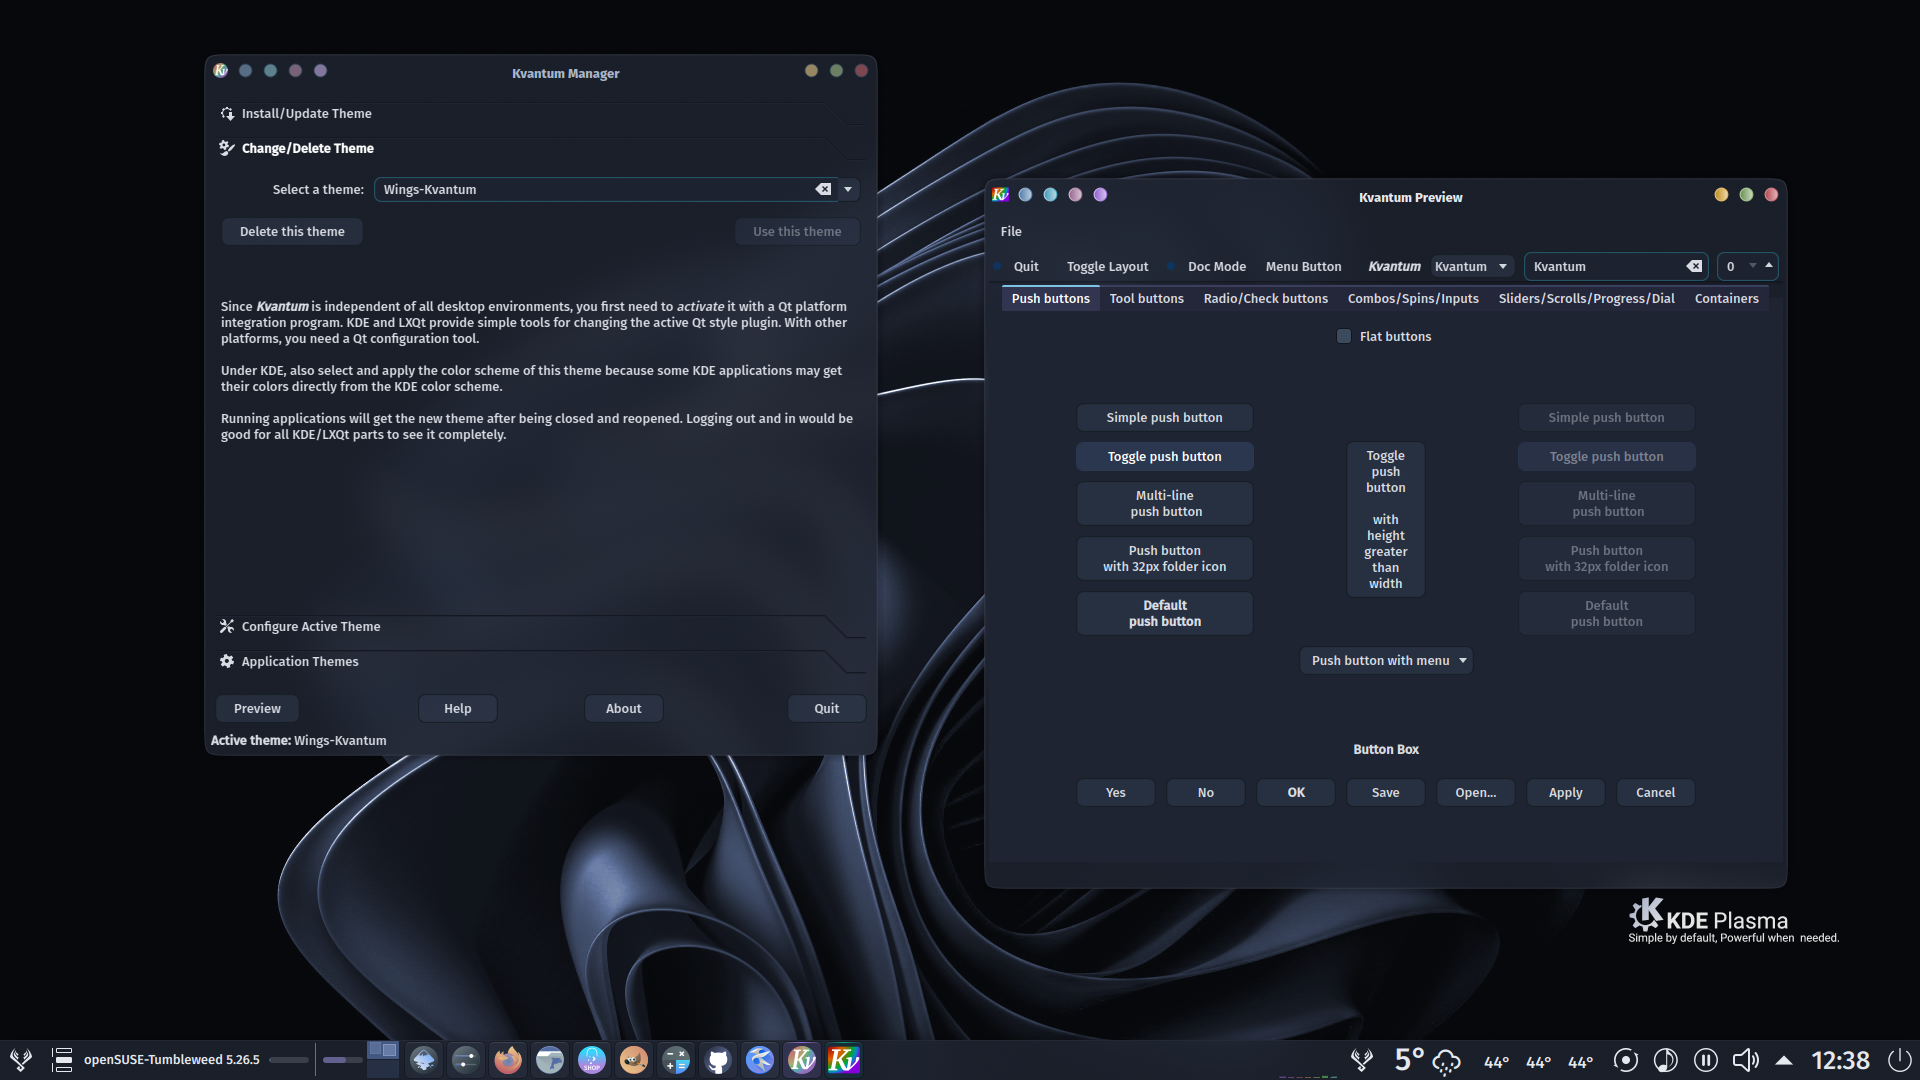Click the circular record icon in system tray
The width and height of the screenshot is (1920, 1080).
click(x=1626, y=1060)
